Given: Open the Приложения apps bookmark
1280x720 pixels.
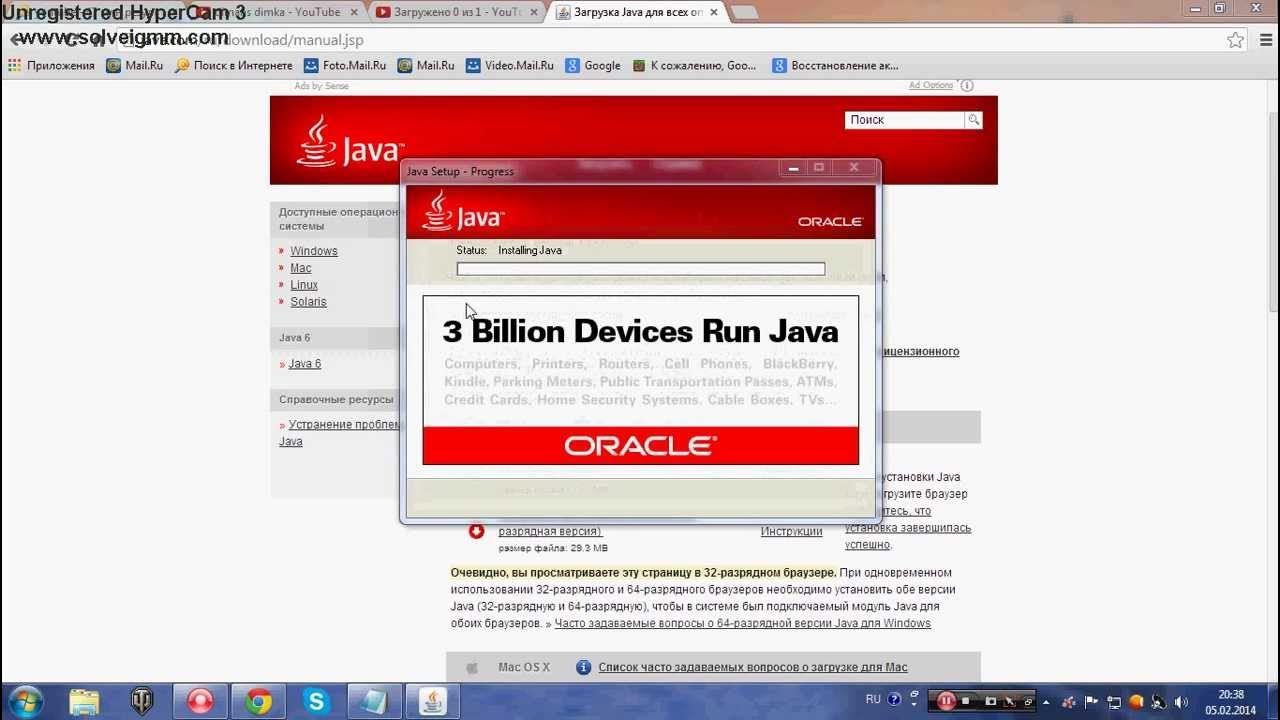Looking at the screenshot, I should (x=51, y=66).
